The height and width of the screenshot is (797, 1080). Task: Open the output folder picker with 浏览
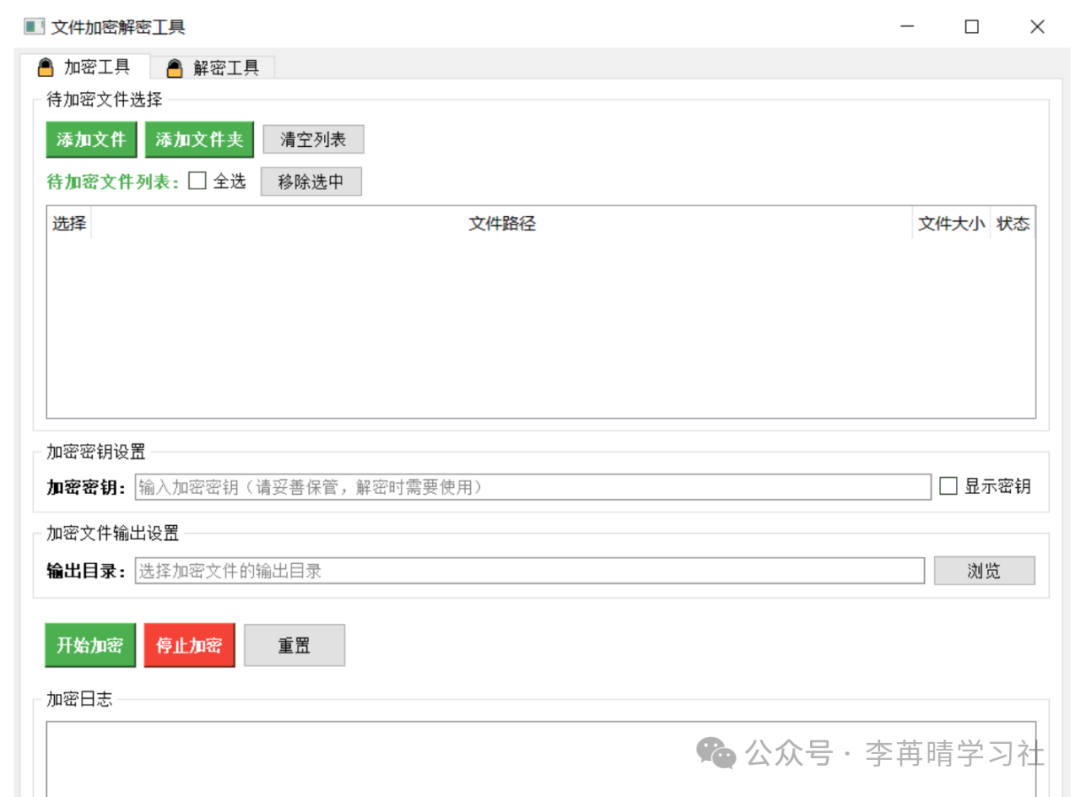pos(984,571)
